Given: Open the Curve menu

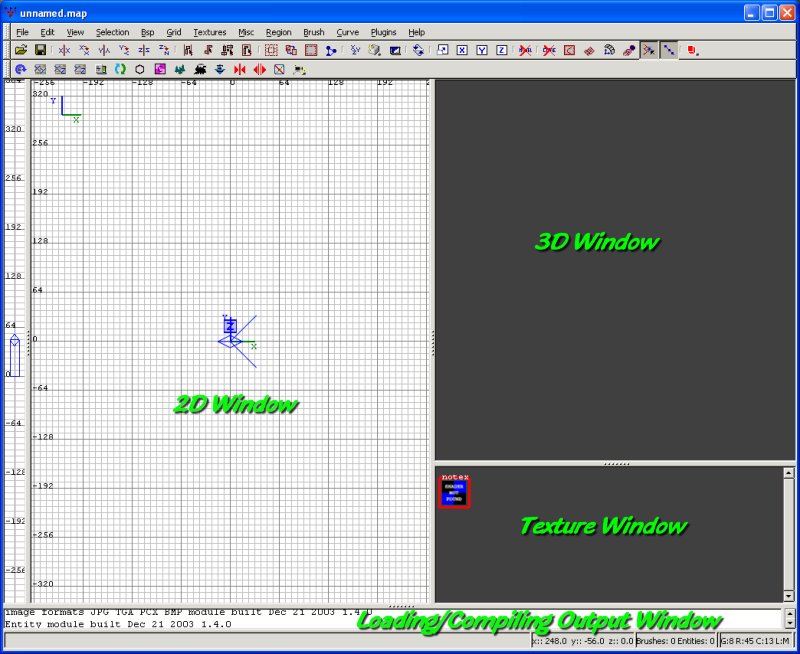Looking at the screenshot, I should [x=347, y=32].
